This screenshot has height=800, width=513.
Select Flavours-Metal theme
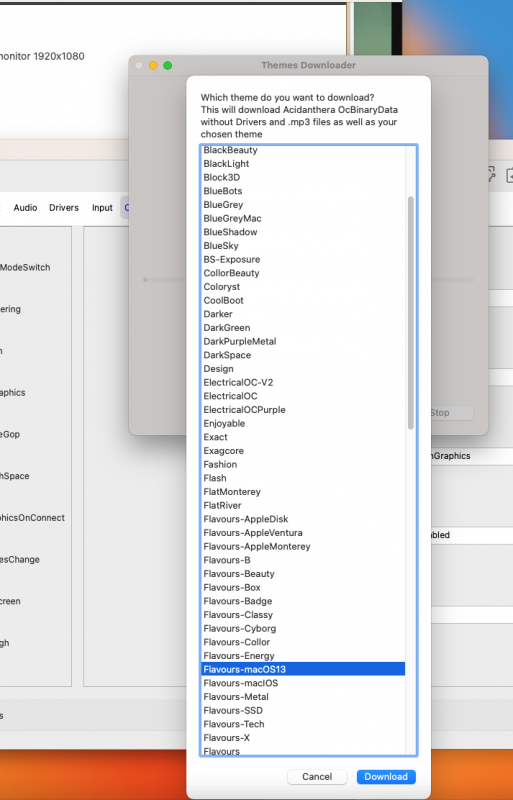tap(303, 697)
